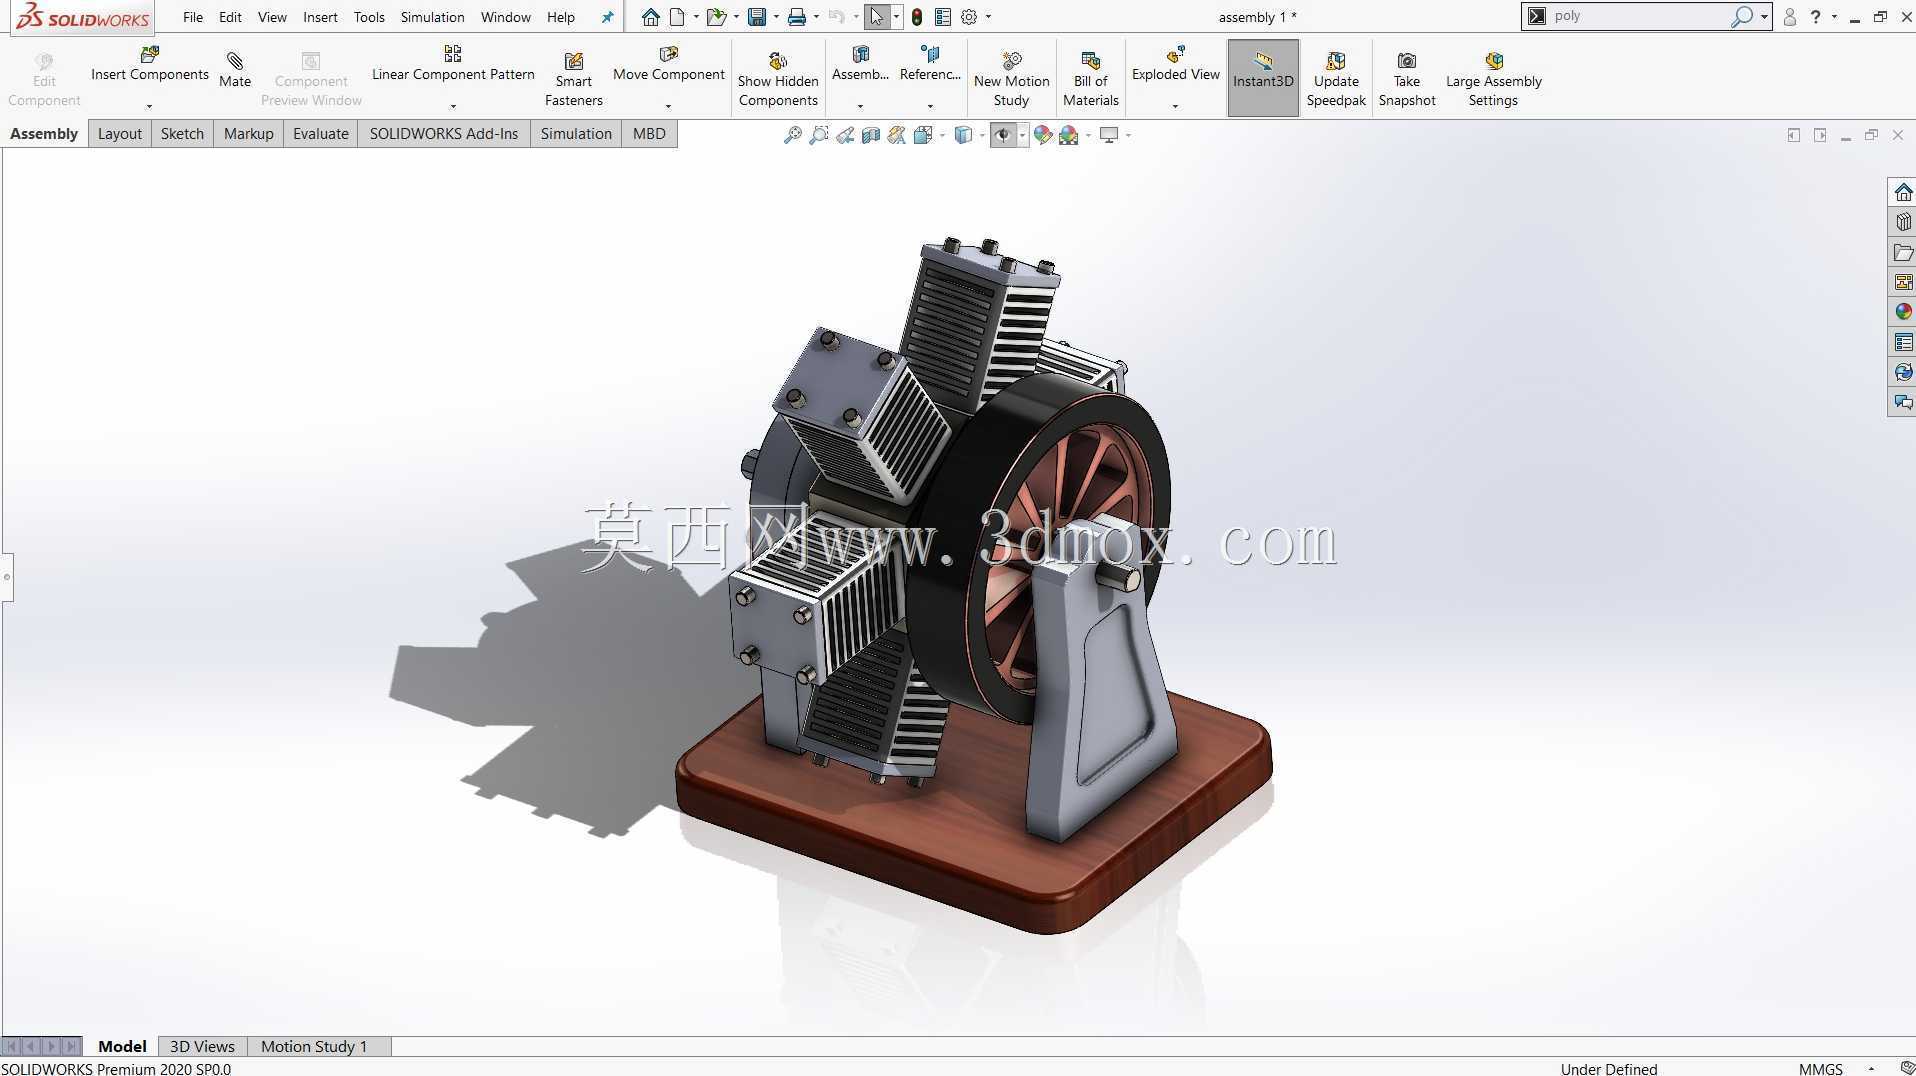This screenshot has height=1076, width=1916.
Task: Click Linear Component Pattern
Action: pyautogui.click(x=453, y=64)
